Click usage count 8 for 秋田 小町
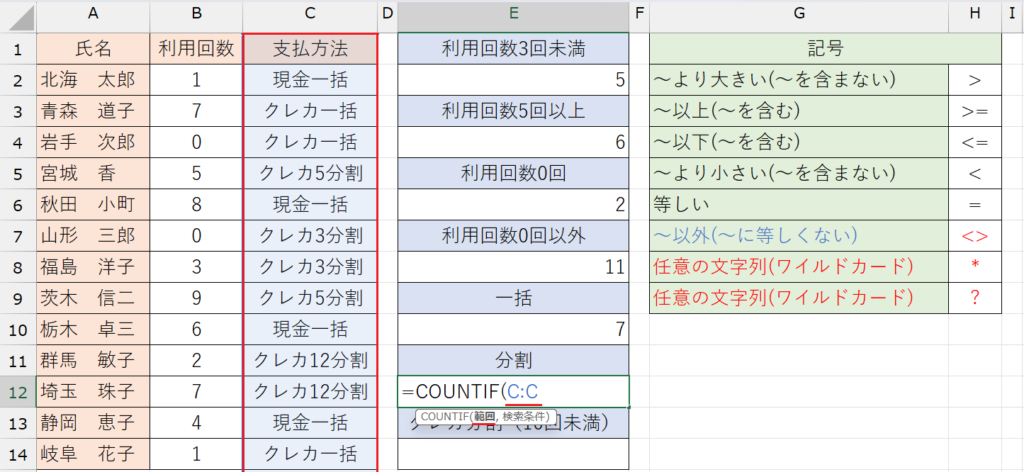The image size is (1024, 472). (x=196, y=204)
